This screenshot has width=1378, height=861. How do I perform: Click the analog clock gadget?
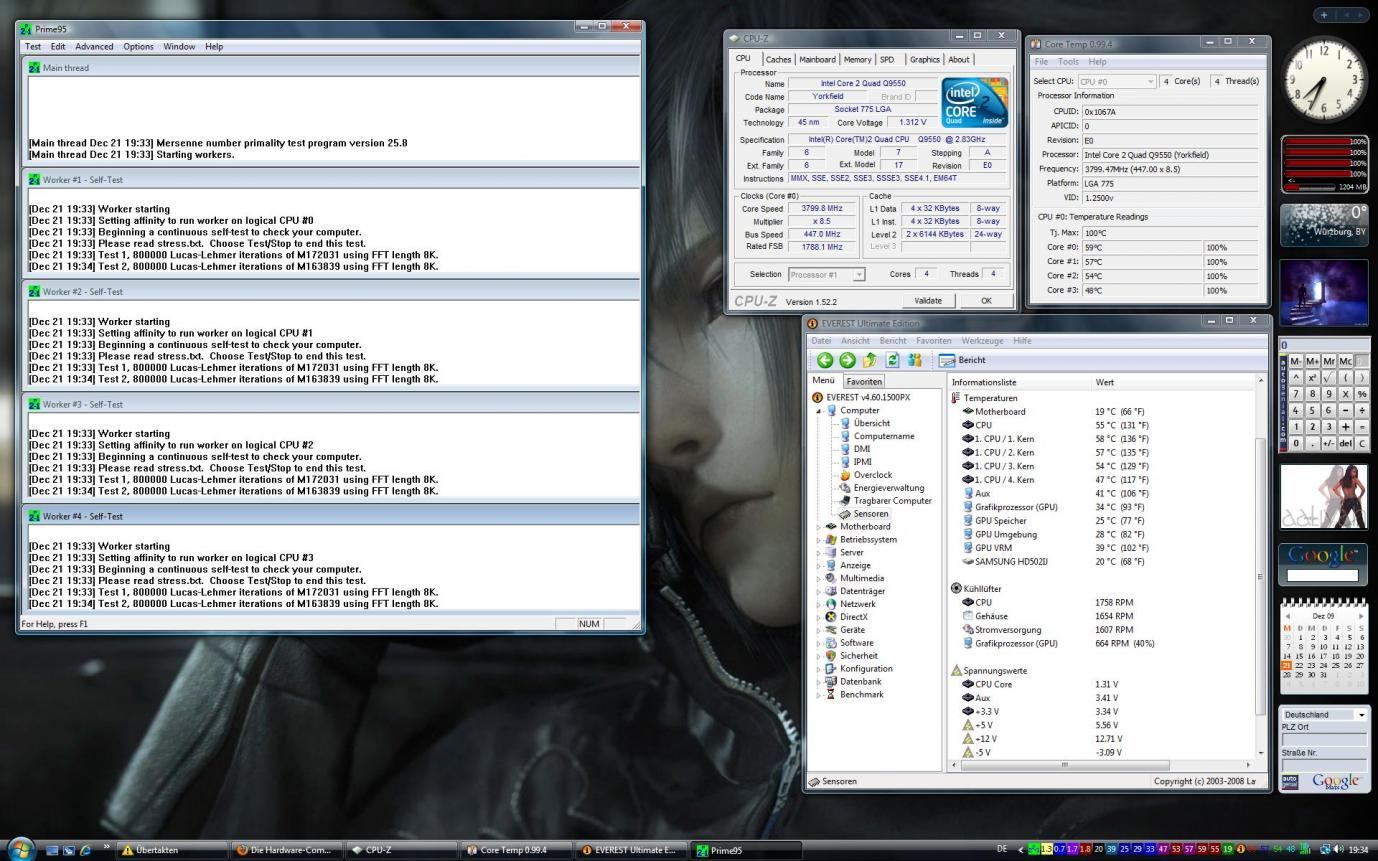coord(1325,79)
